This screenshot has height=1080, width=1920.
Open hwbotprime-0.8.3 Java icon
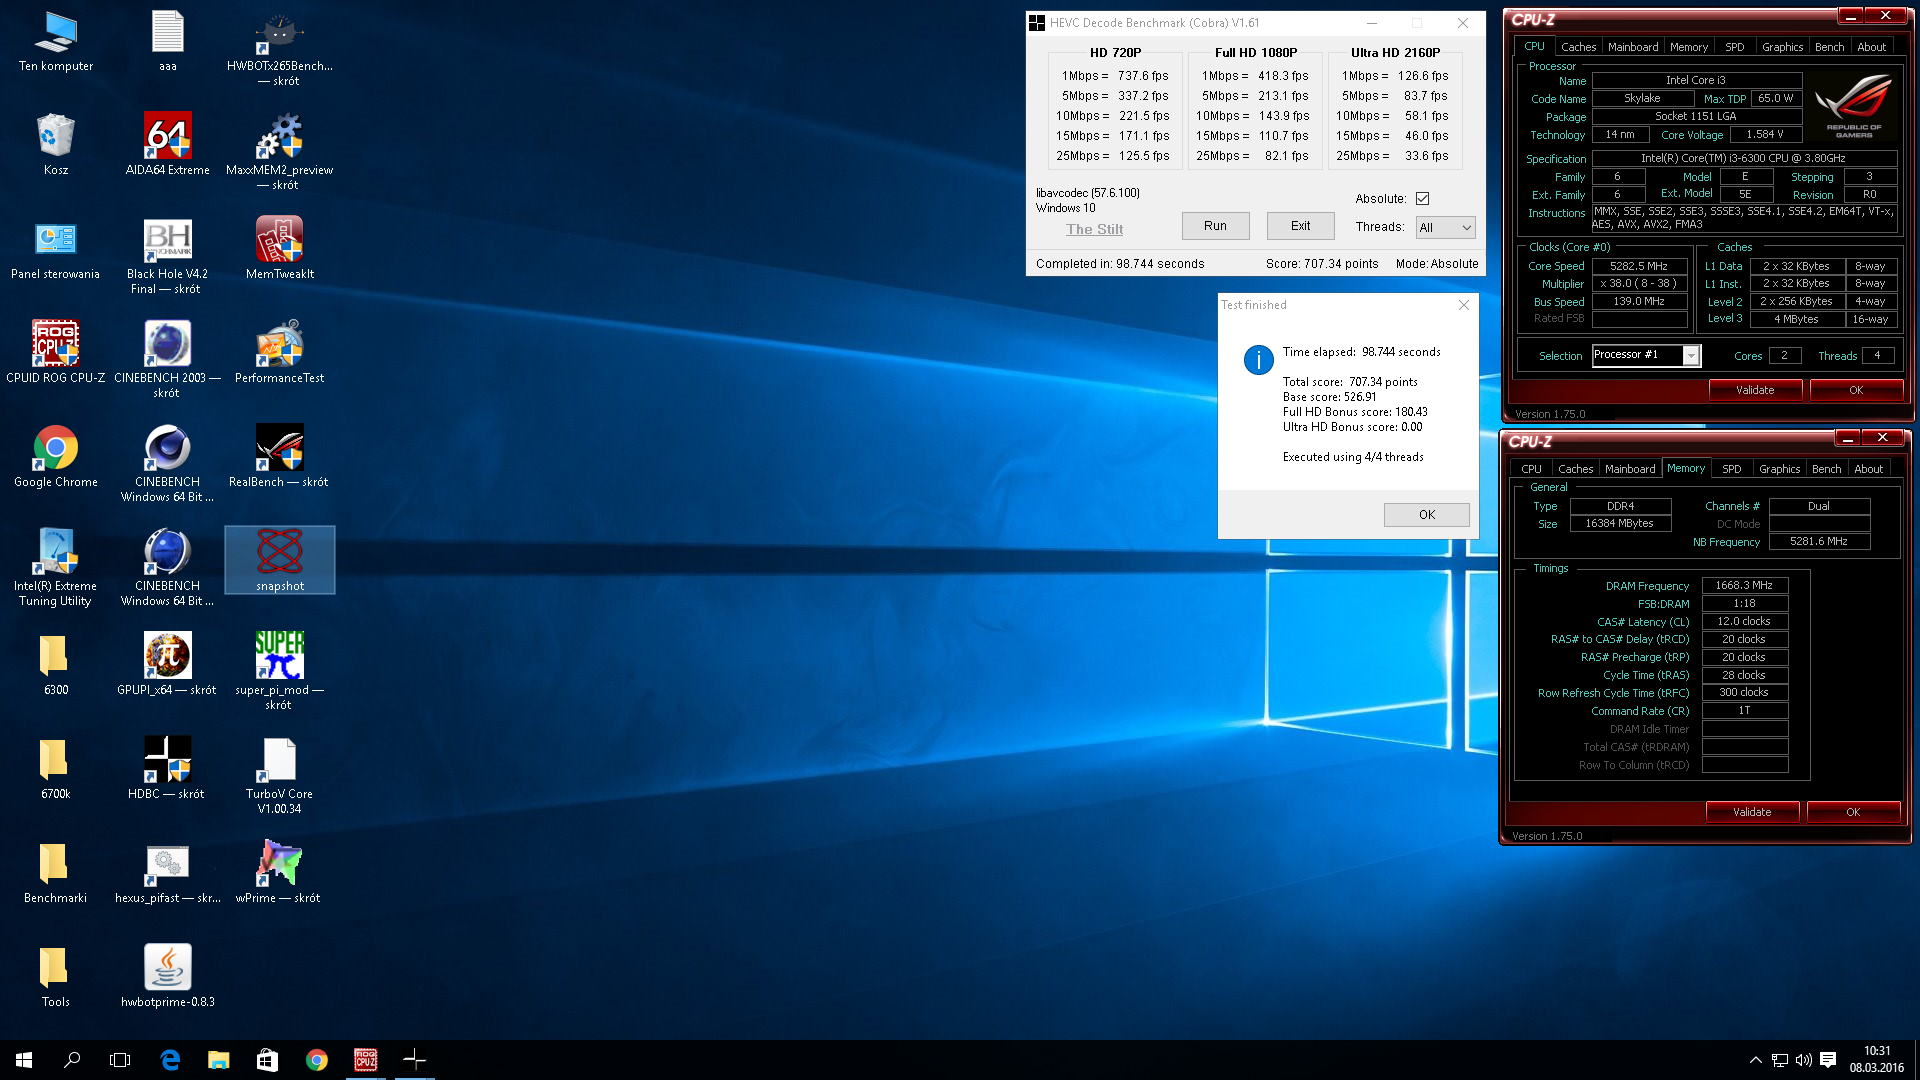(168, 976)
